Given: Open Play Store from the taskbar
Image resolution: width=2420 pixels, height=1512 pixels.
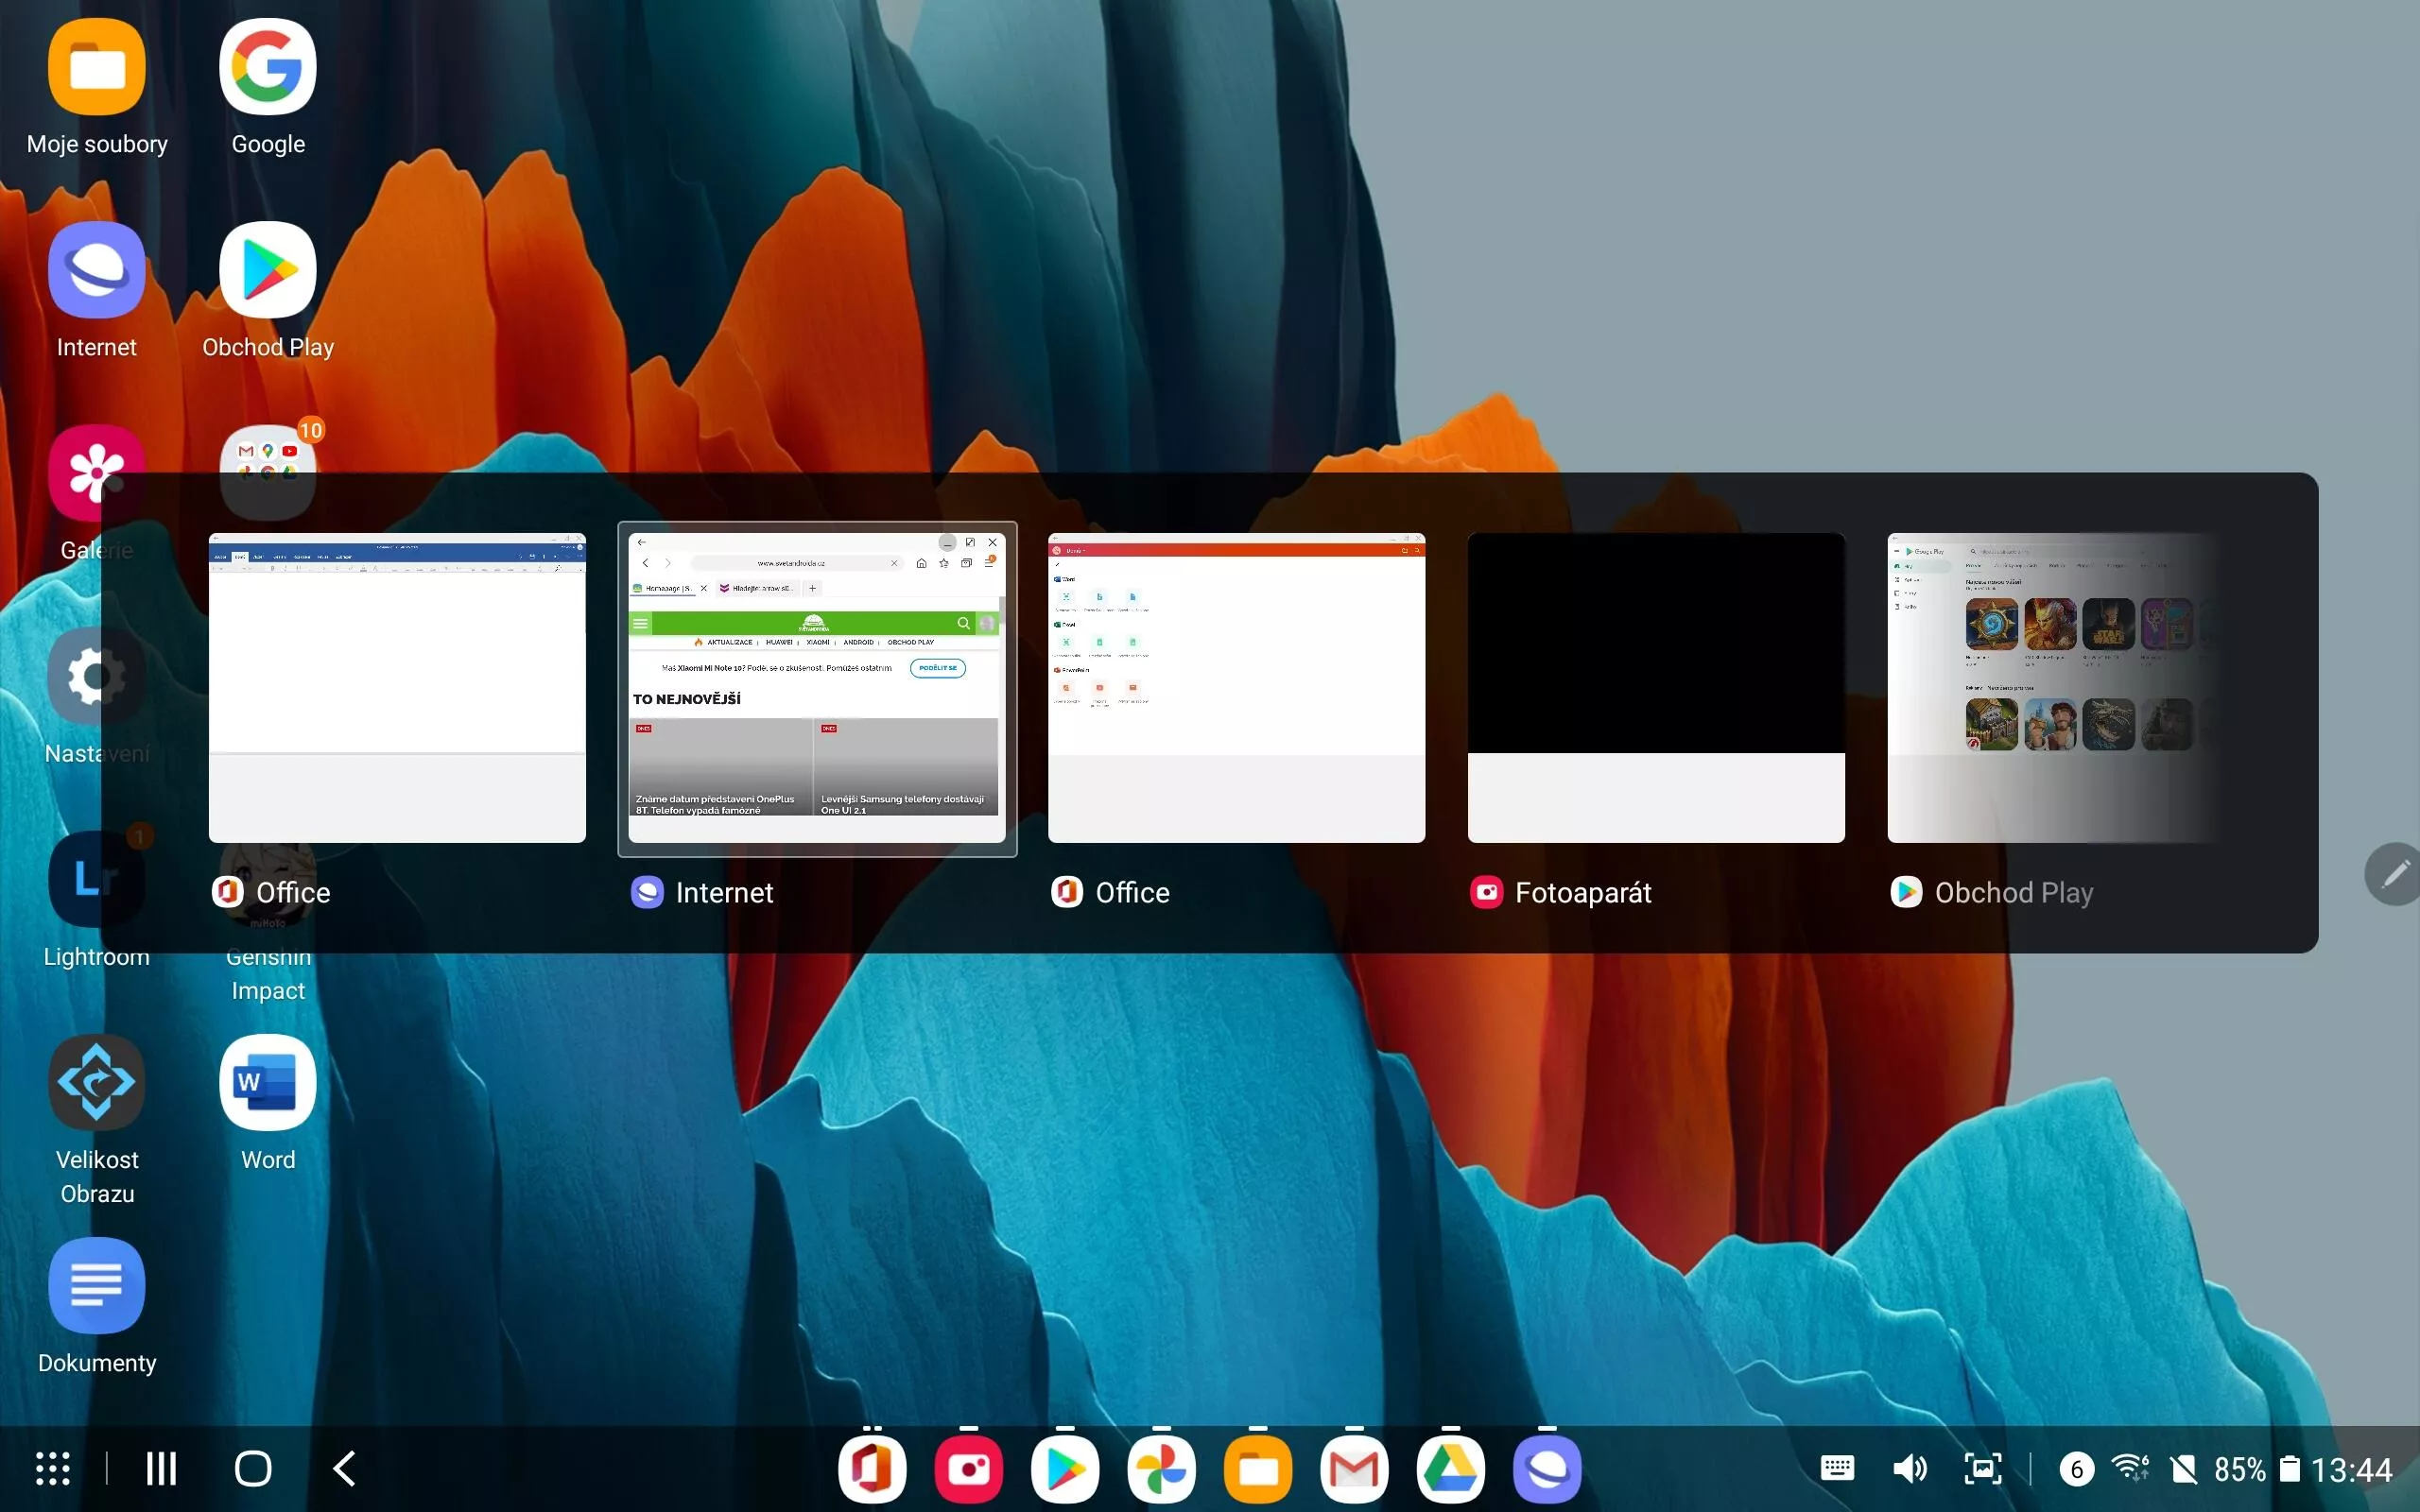Looking at the screenshot, I should (1065, 1470).
